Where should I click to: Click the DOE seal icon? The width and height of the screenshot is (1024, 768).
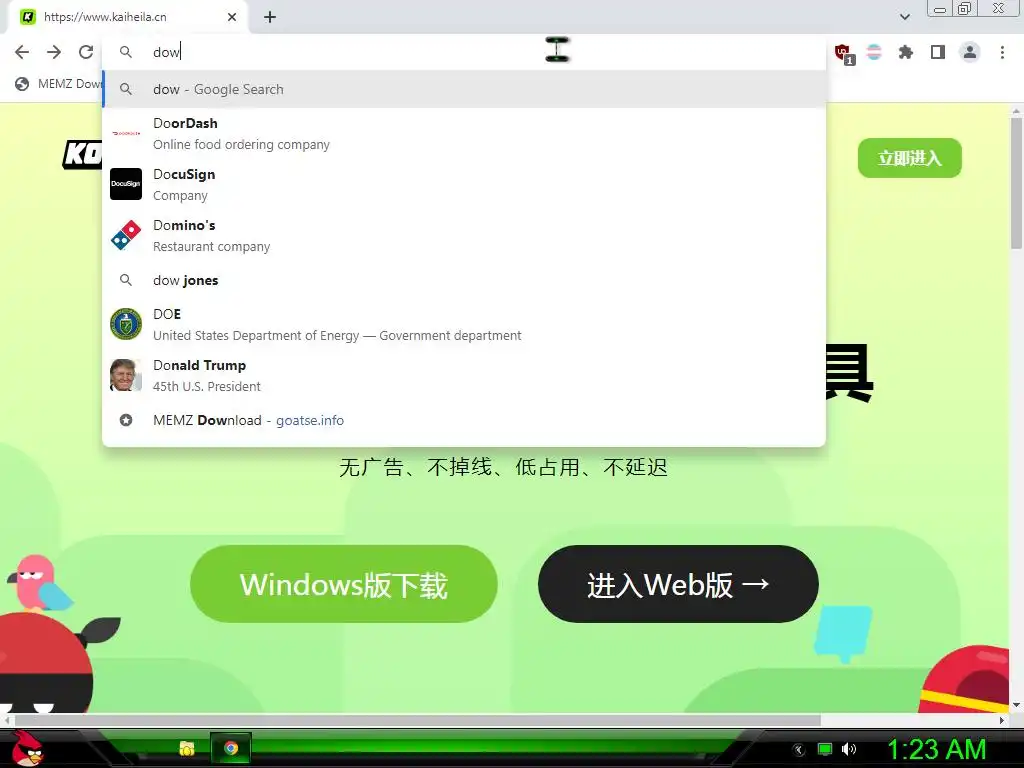point(126,324)
